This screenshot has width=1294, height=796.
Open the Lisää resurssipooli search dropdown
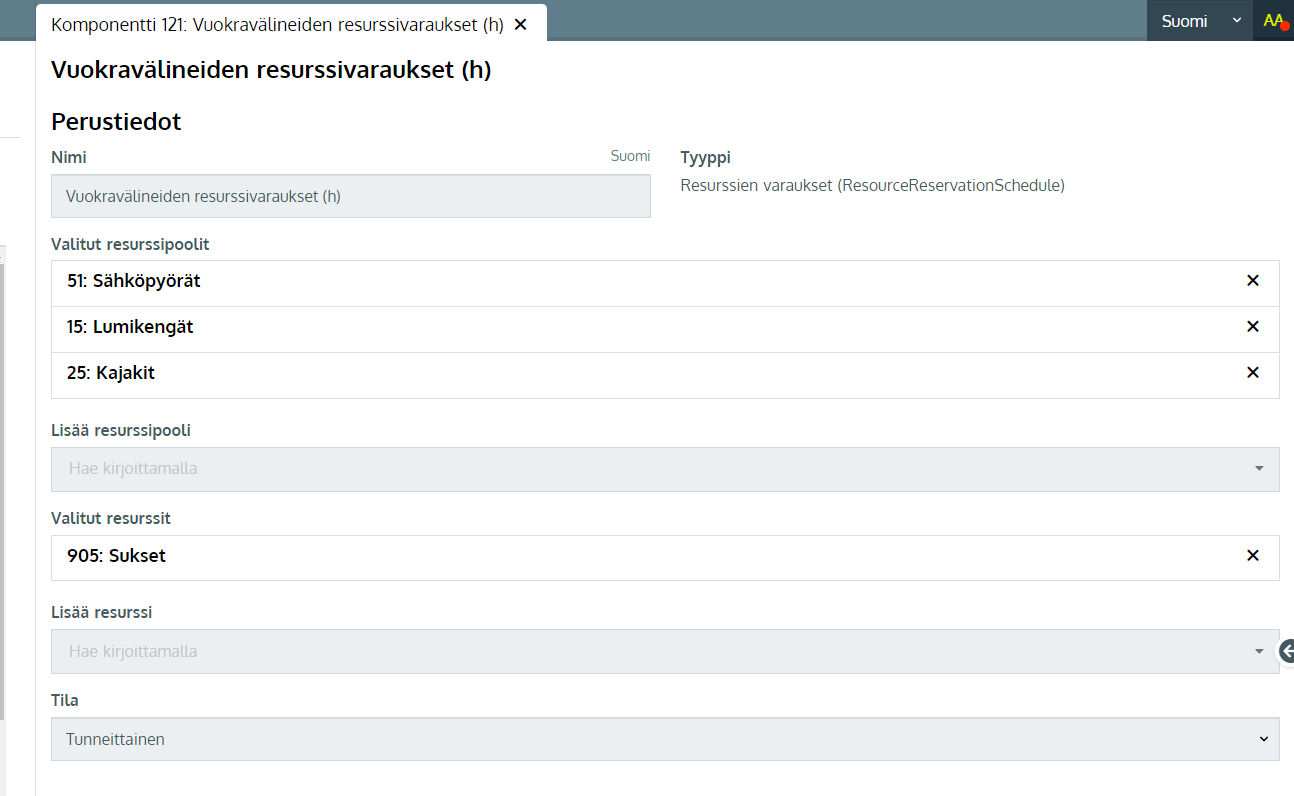click(x=665, y=469)
